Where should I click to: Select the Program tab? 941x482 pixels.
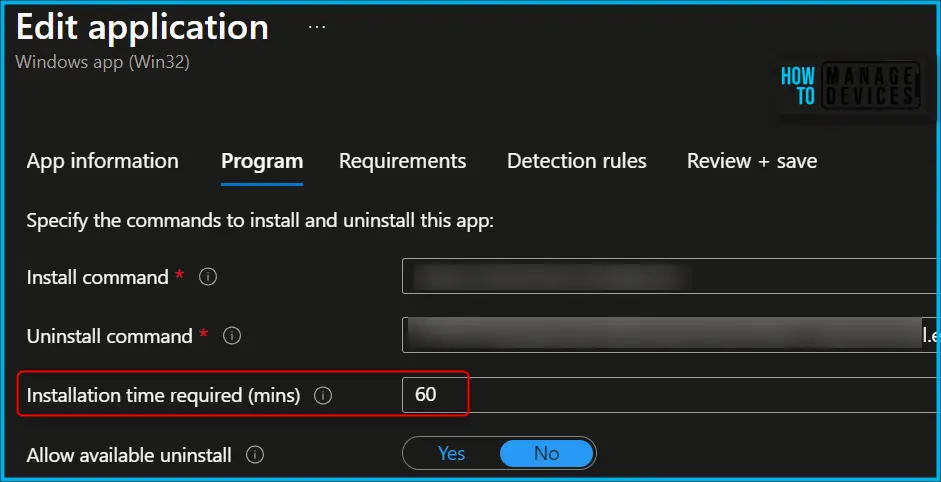point(262,161)
